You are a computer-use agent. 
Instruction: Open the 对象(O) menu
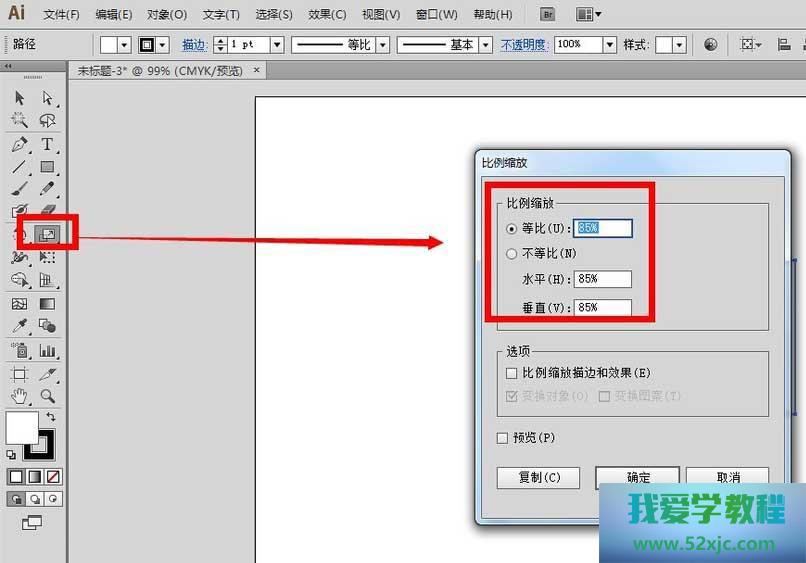[166, 15]
